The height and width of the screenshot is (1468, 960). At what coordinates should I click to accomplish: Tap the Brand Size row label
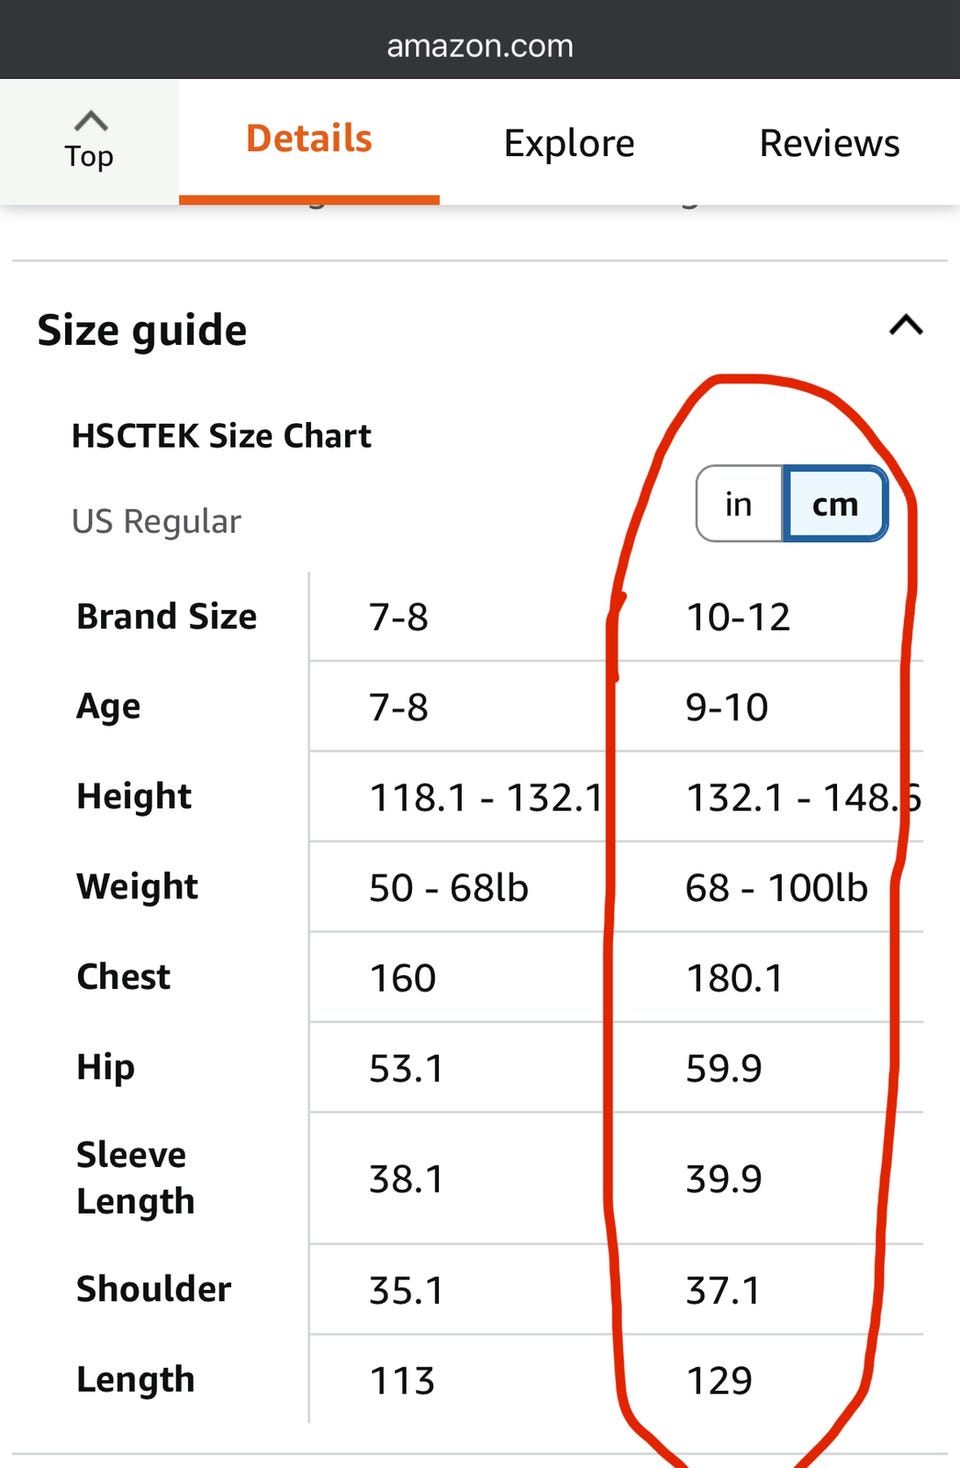(x=167, y=616)
